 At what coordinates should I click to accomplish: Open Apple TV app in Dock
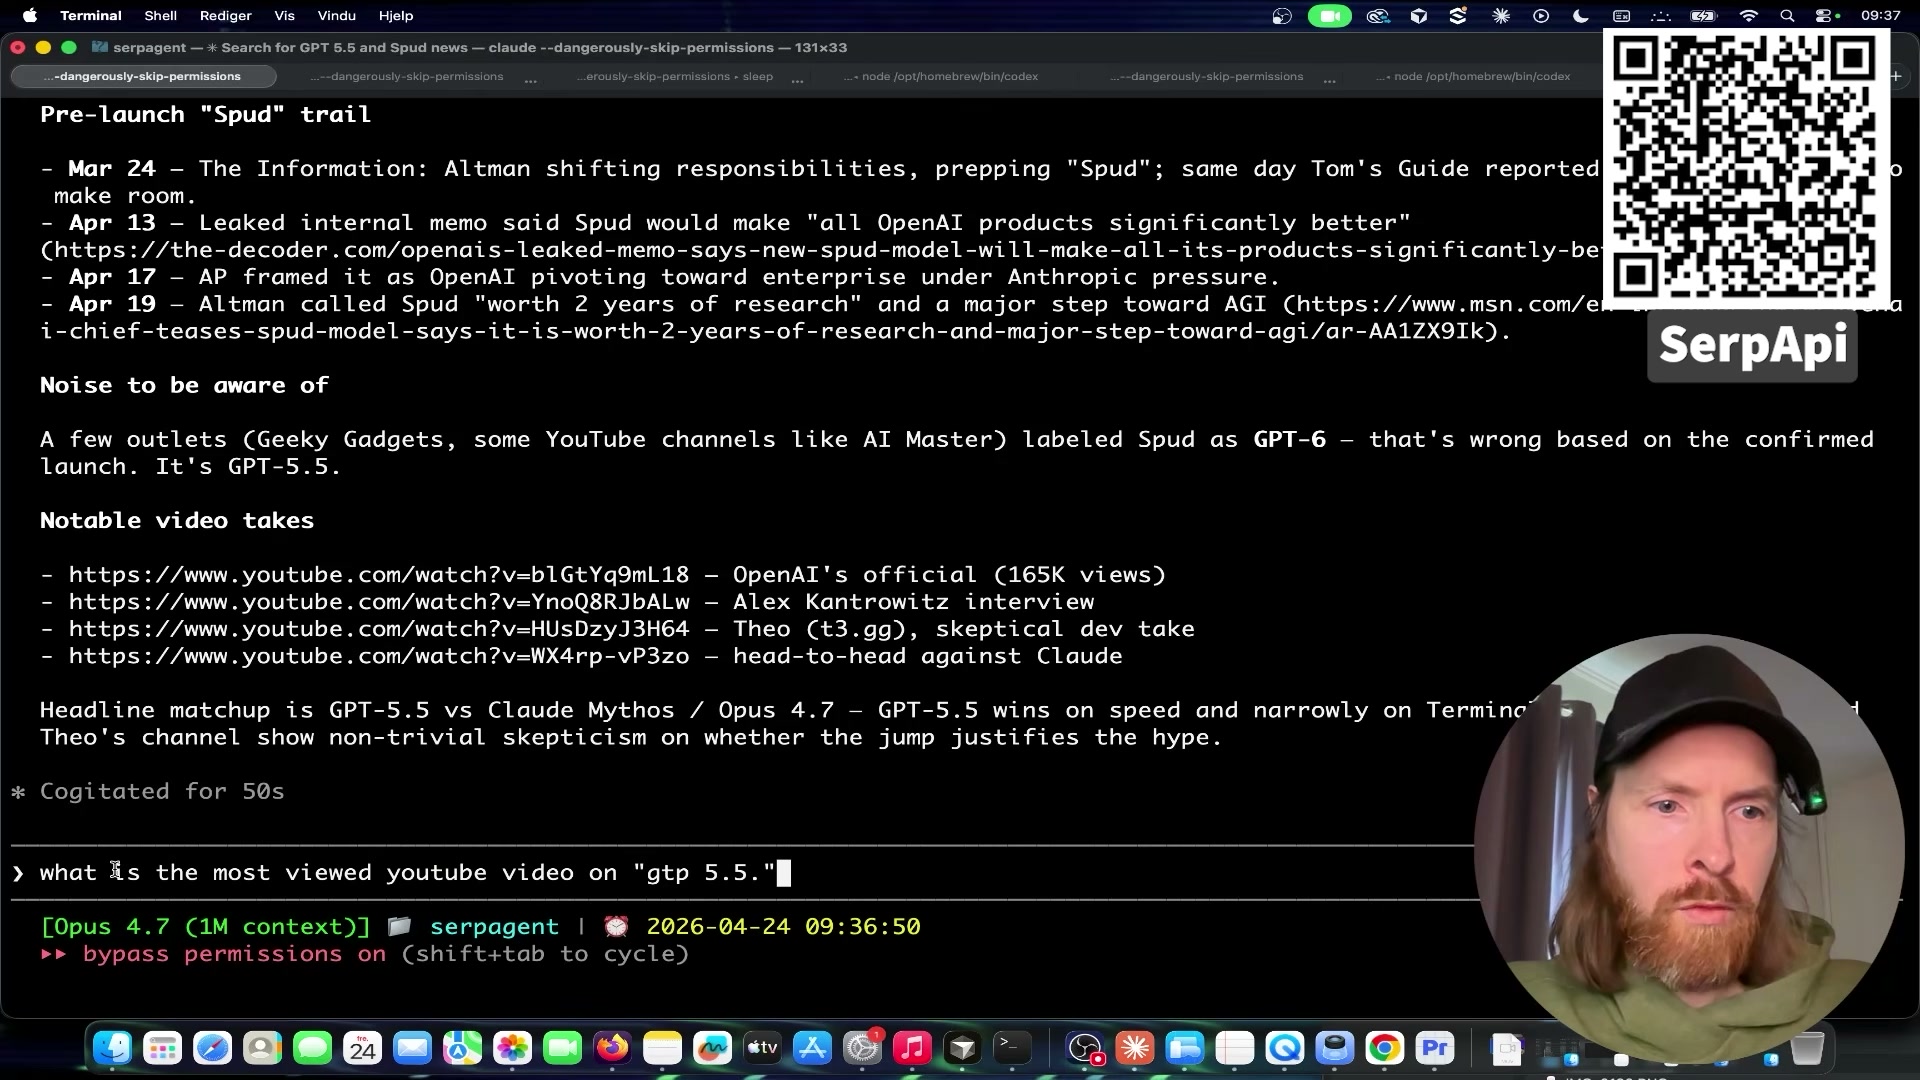click(x=762, y=1048)
